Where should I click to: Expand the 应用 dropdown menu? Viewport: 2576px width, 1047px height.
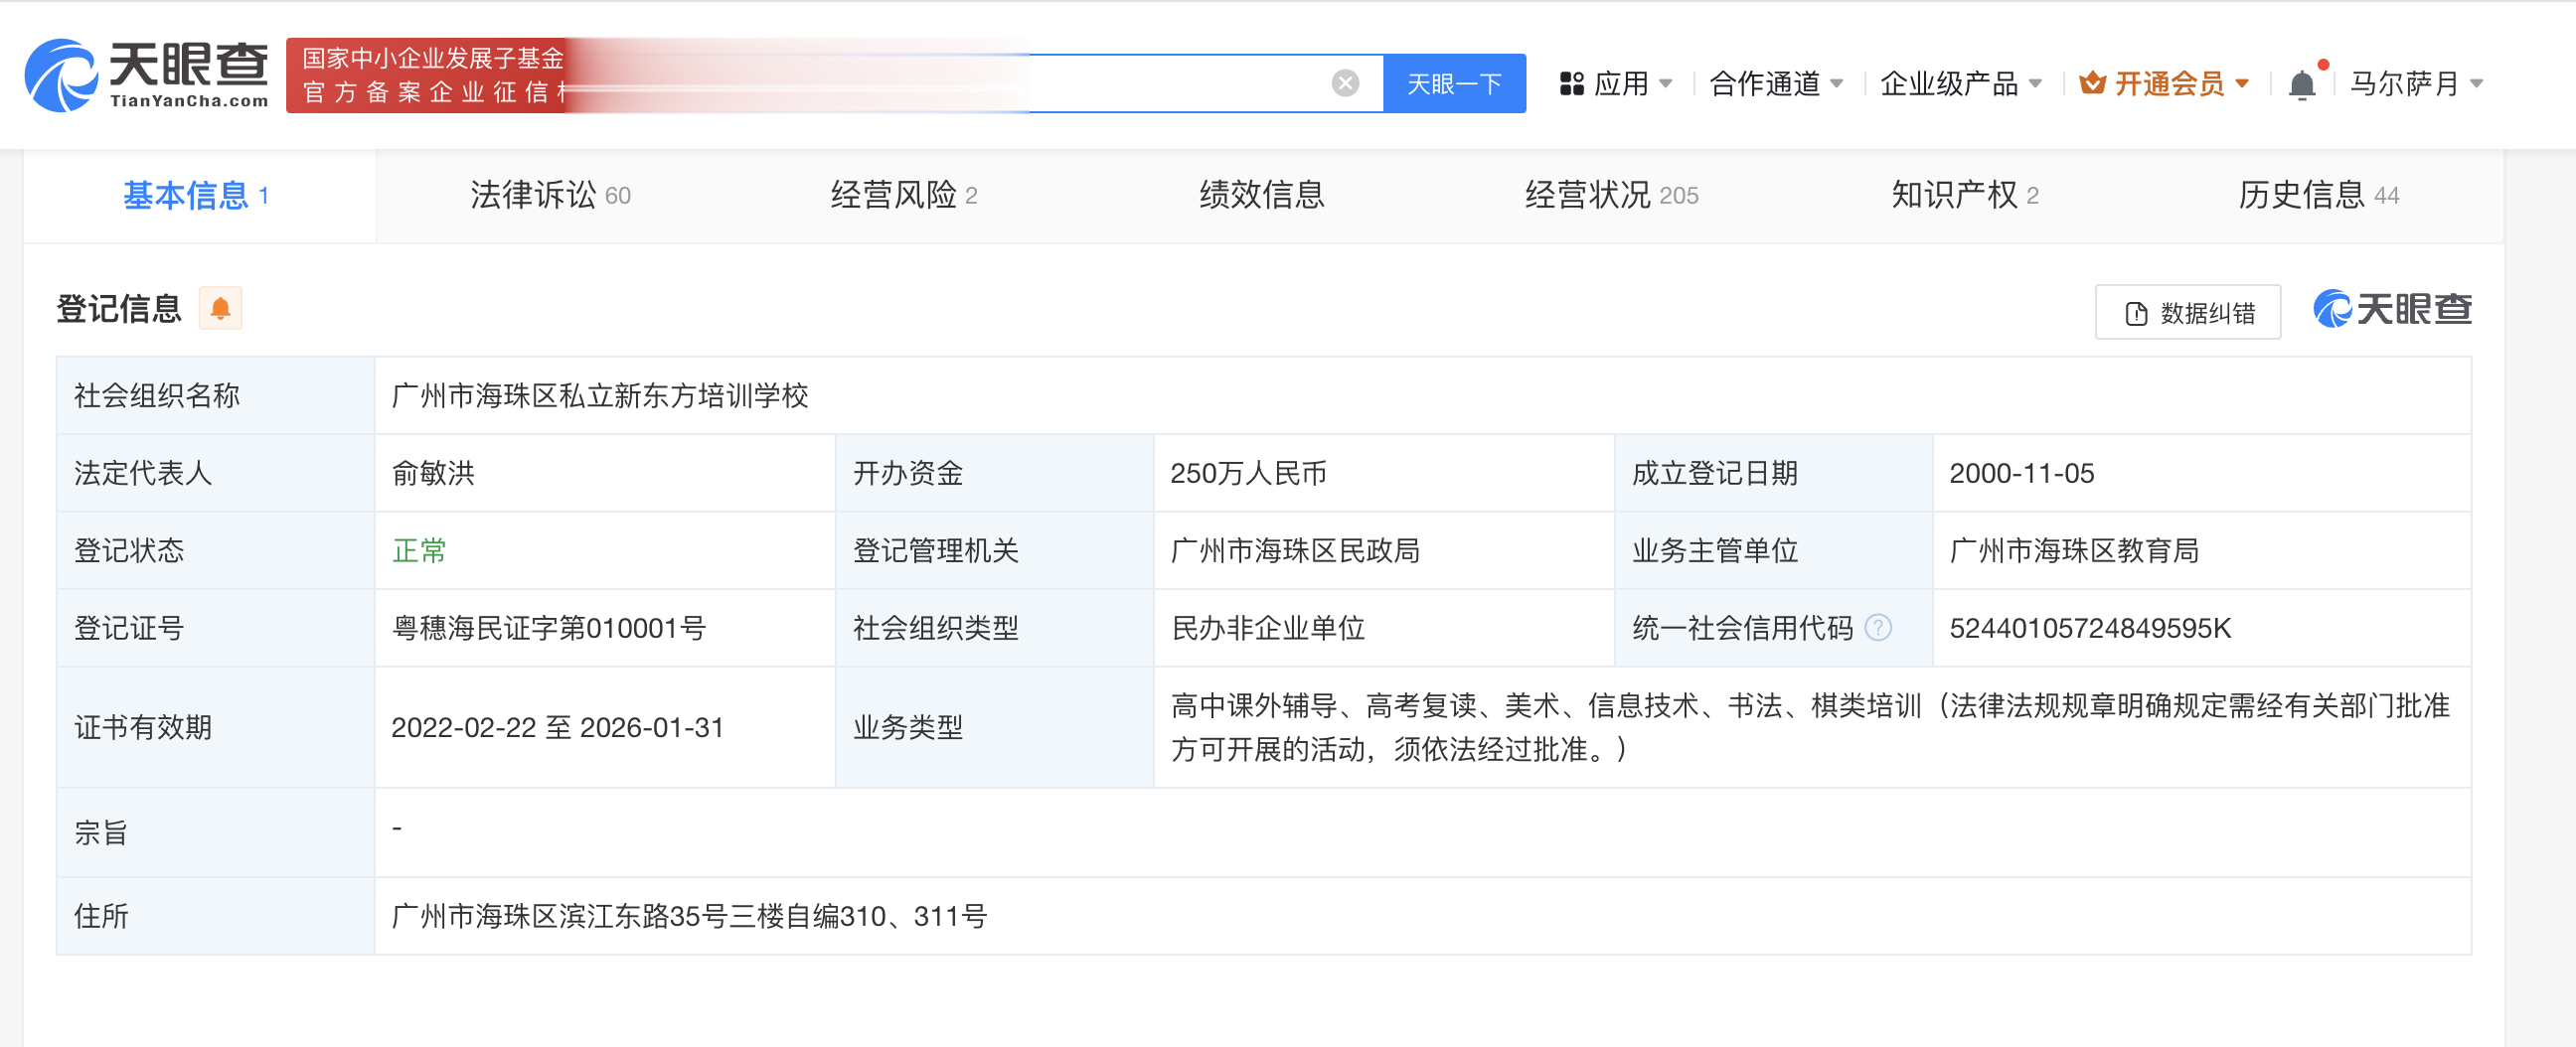click(x=1666, y=84)
